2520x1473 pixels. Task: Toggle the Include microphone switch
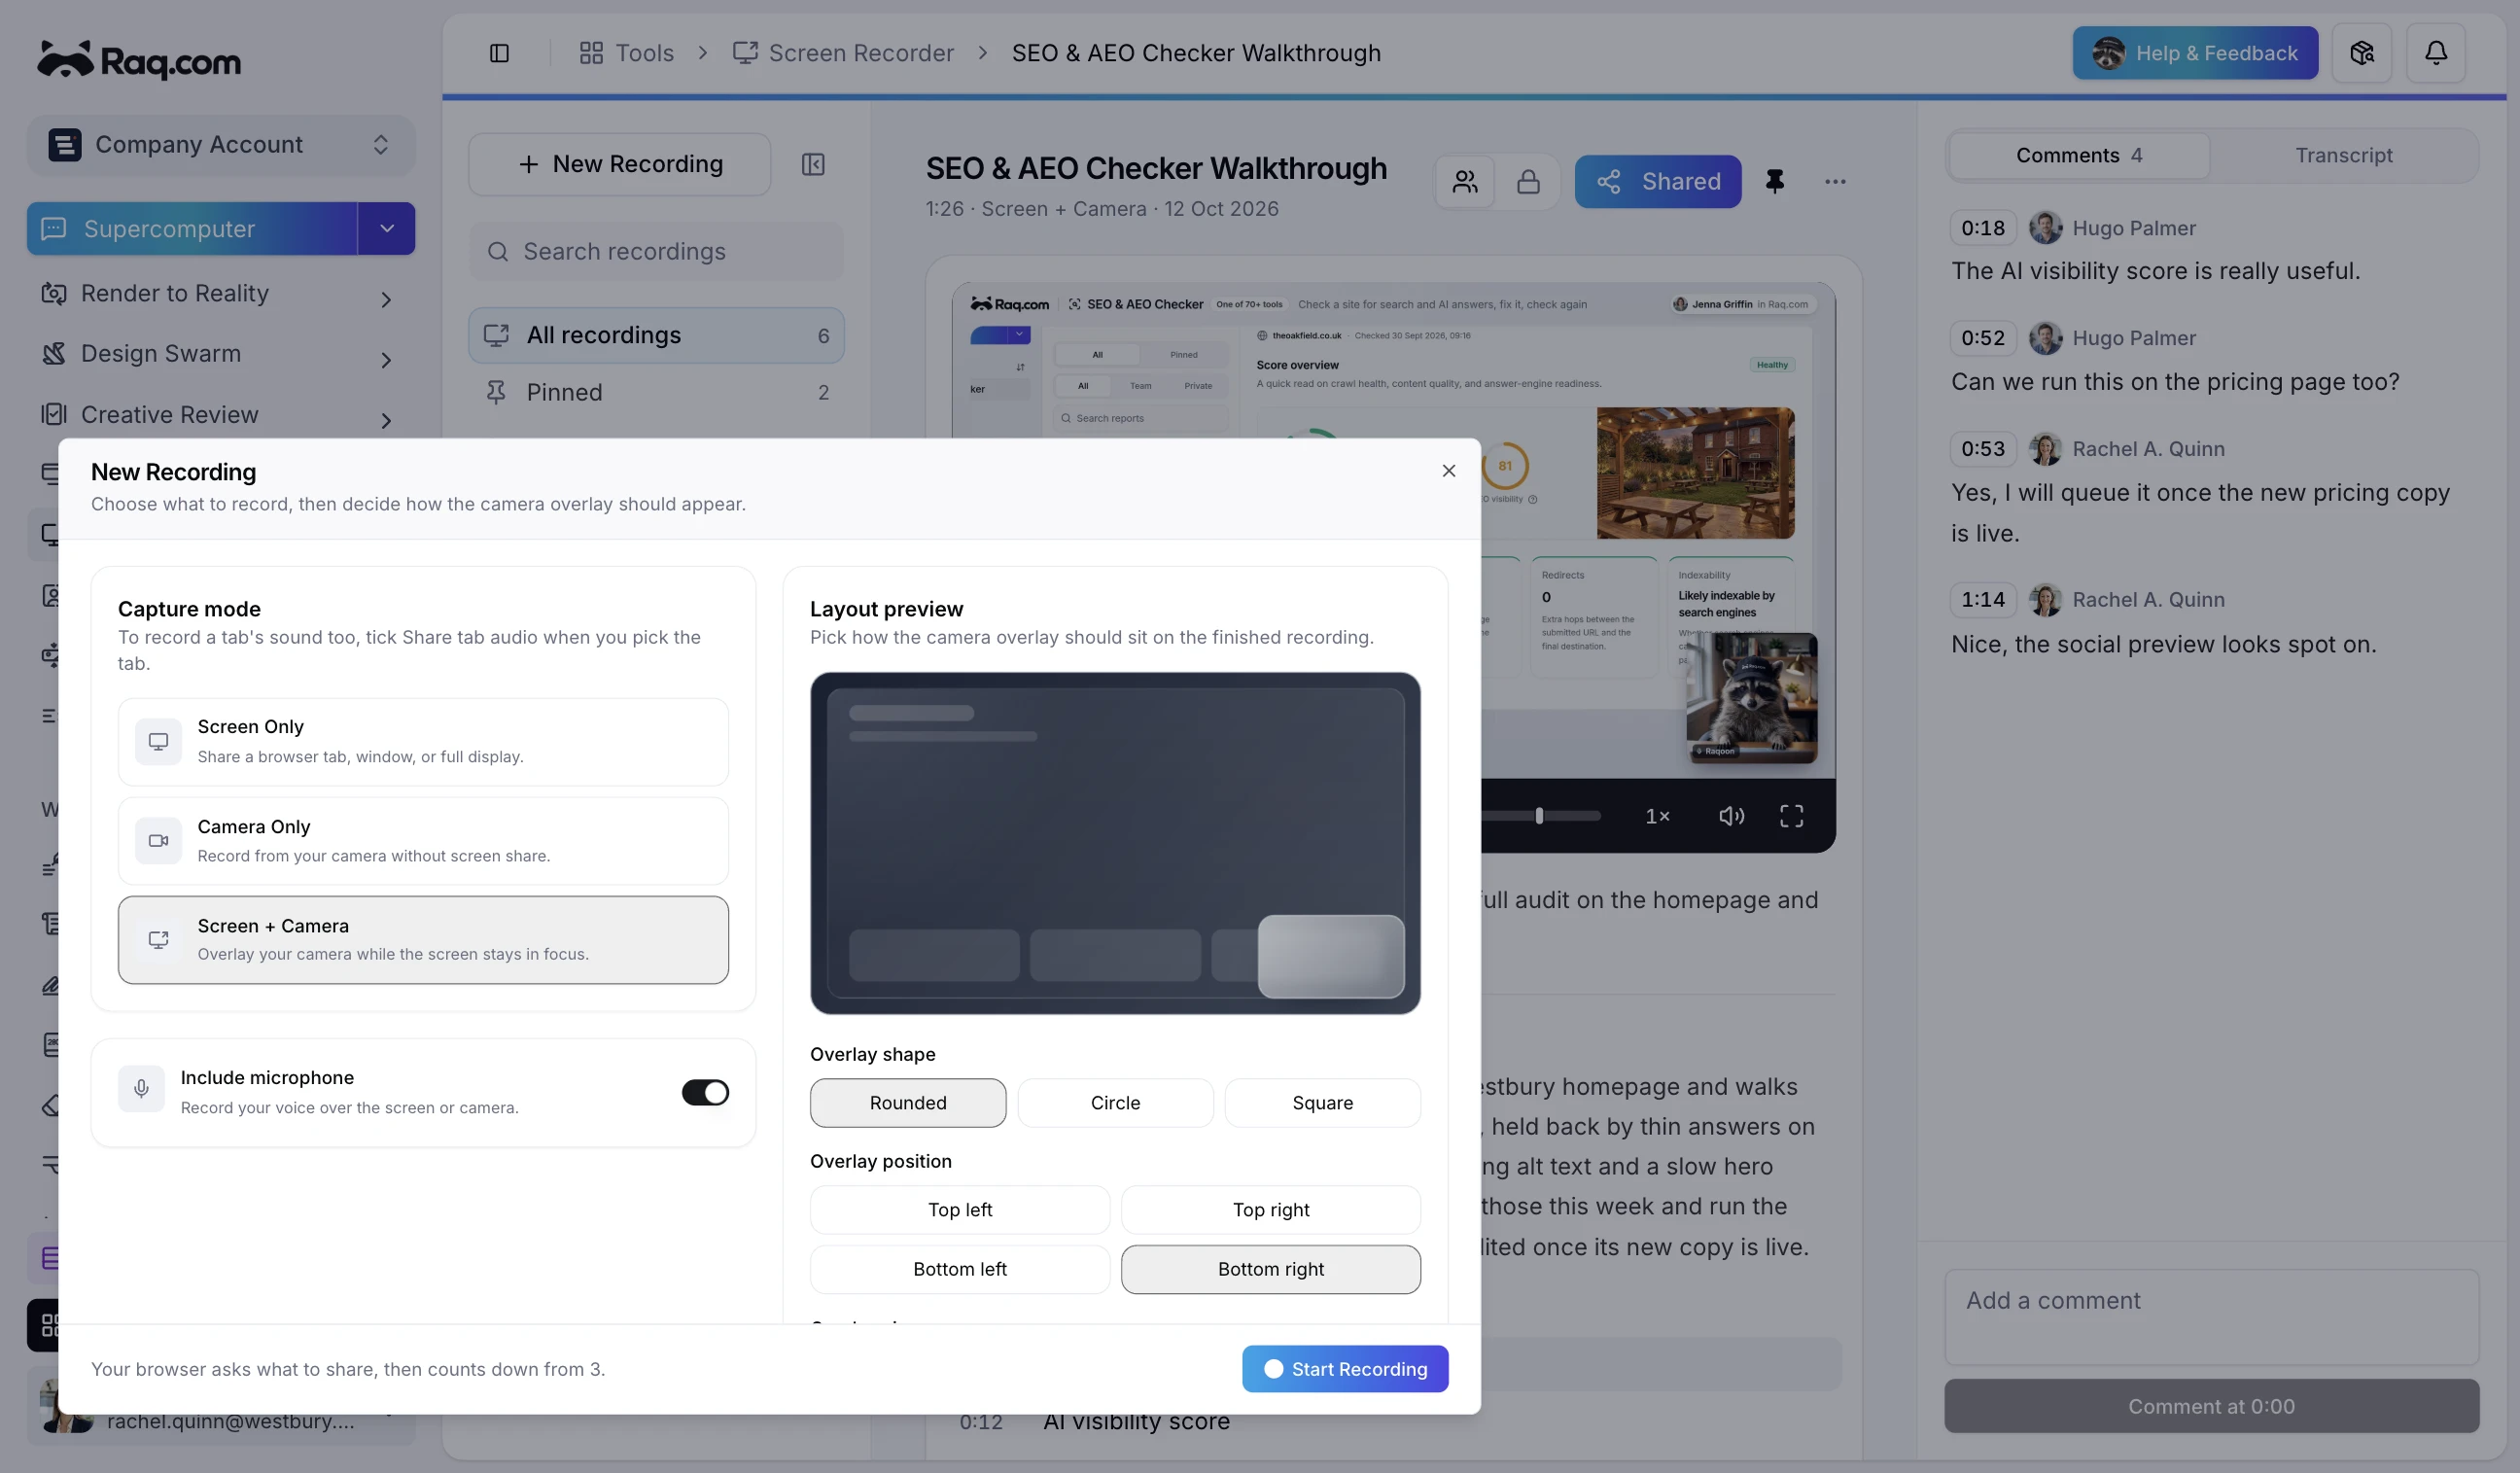pos(705,1092)
